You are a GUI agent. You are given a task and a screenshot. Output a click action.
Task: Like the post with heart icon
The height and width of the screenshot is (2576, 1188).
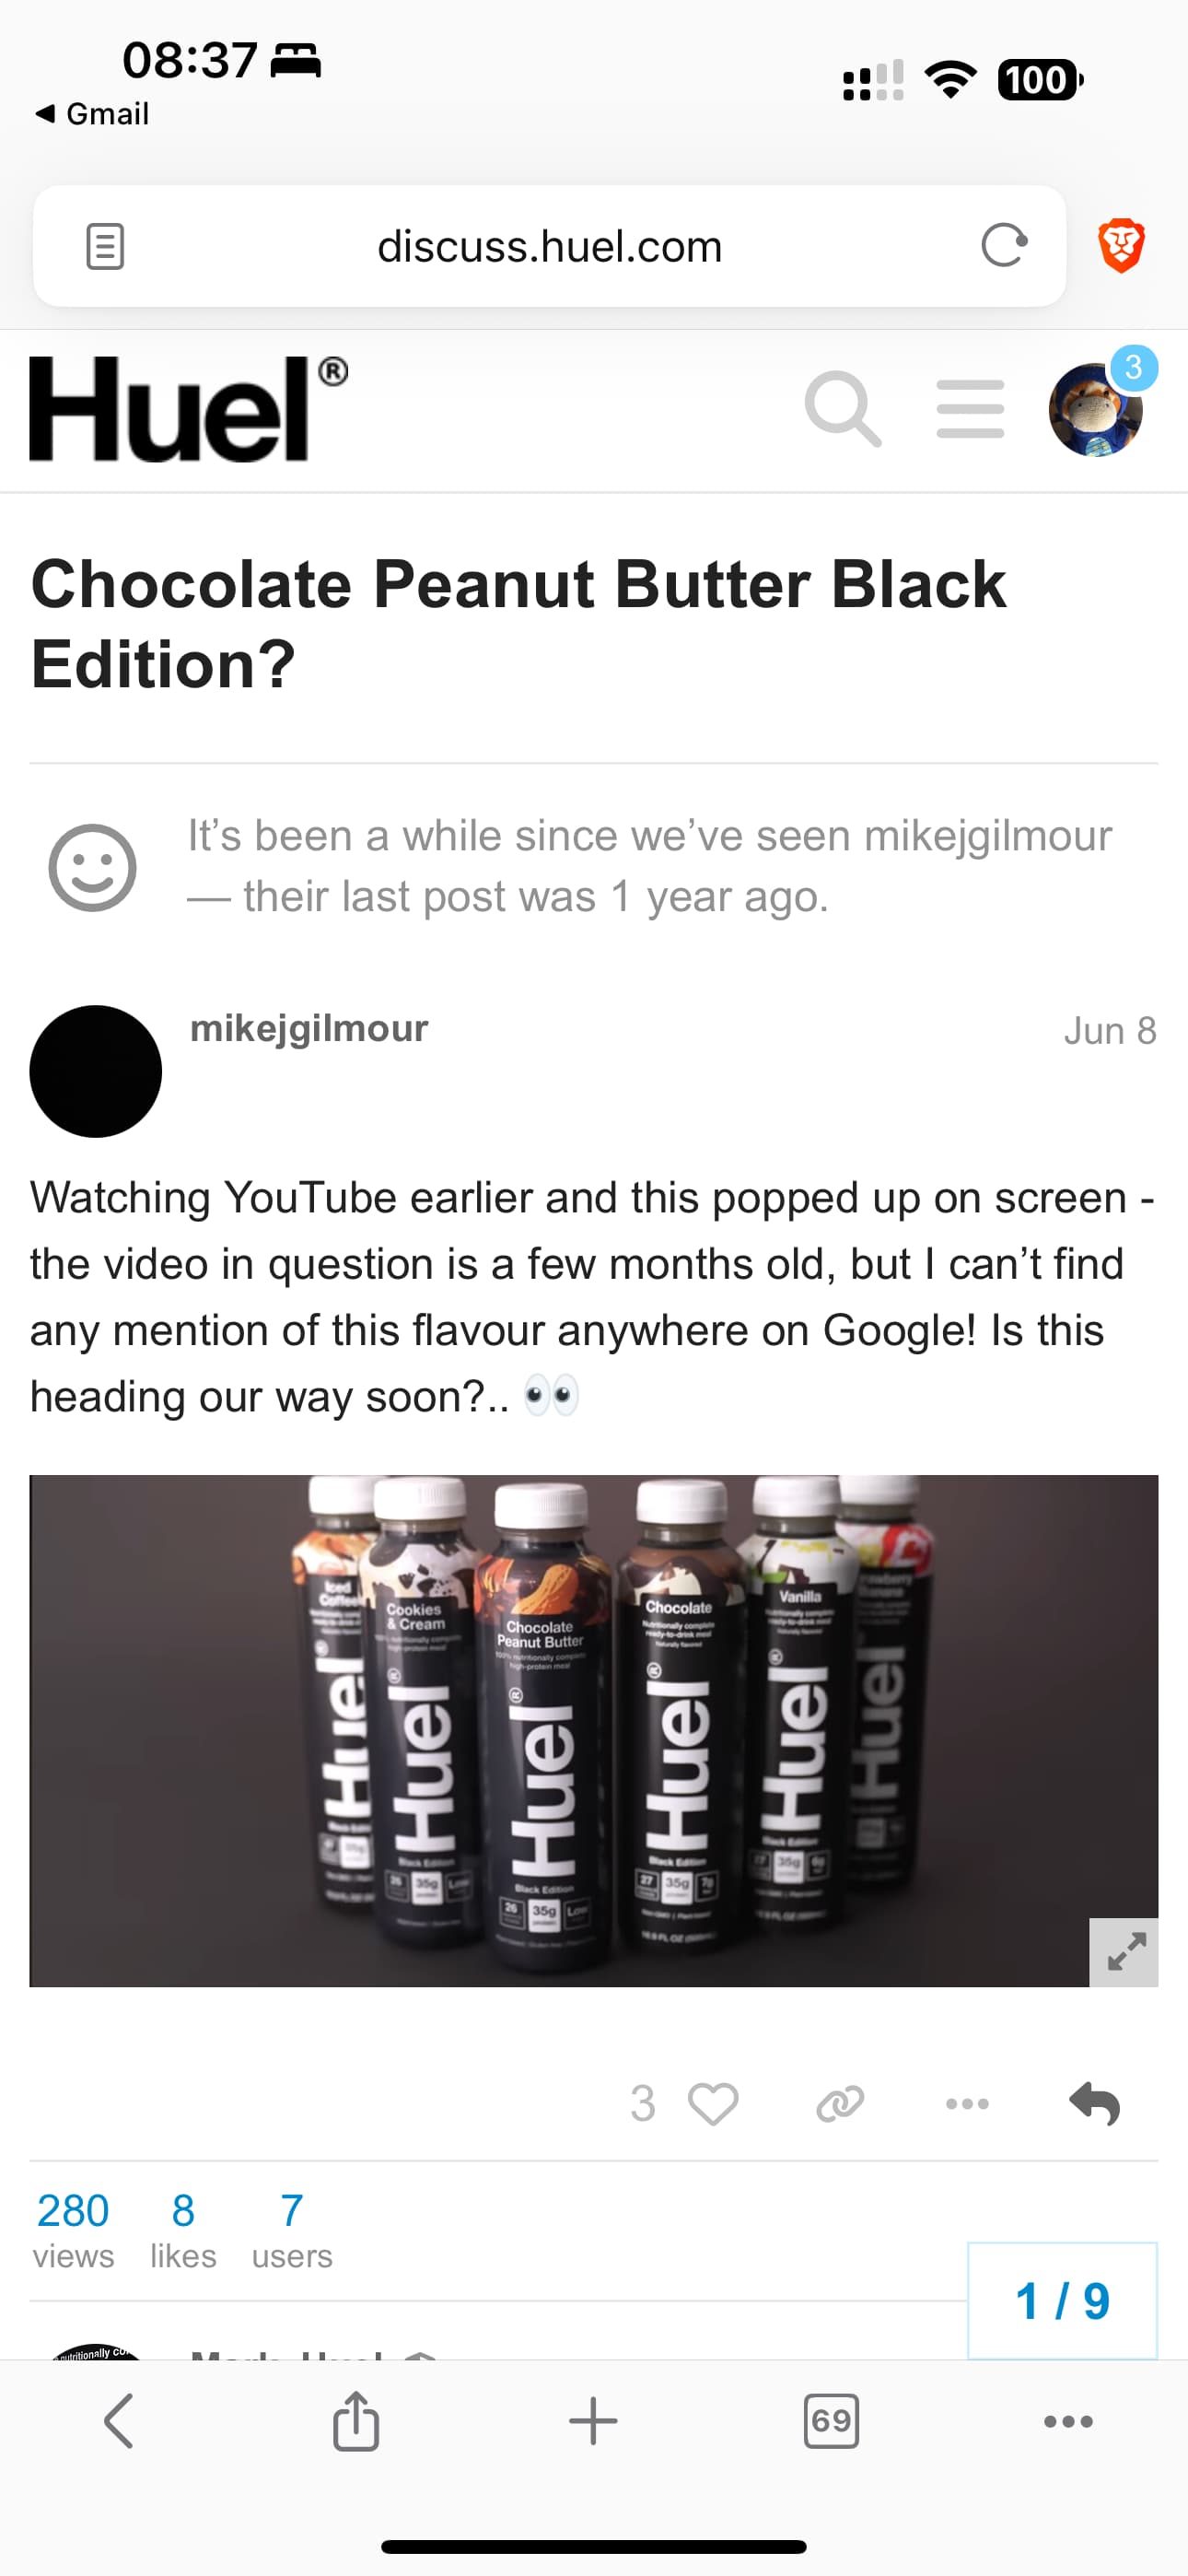click(x=713, y=2103)
